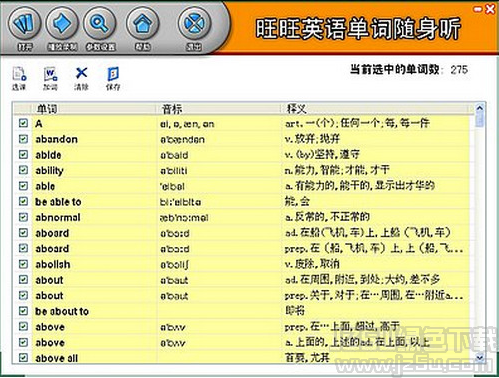The image size is (499, 378).
Task: Deselect the "able" row checkbox
Action: [23, 186]
